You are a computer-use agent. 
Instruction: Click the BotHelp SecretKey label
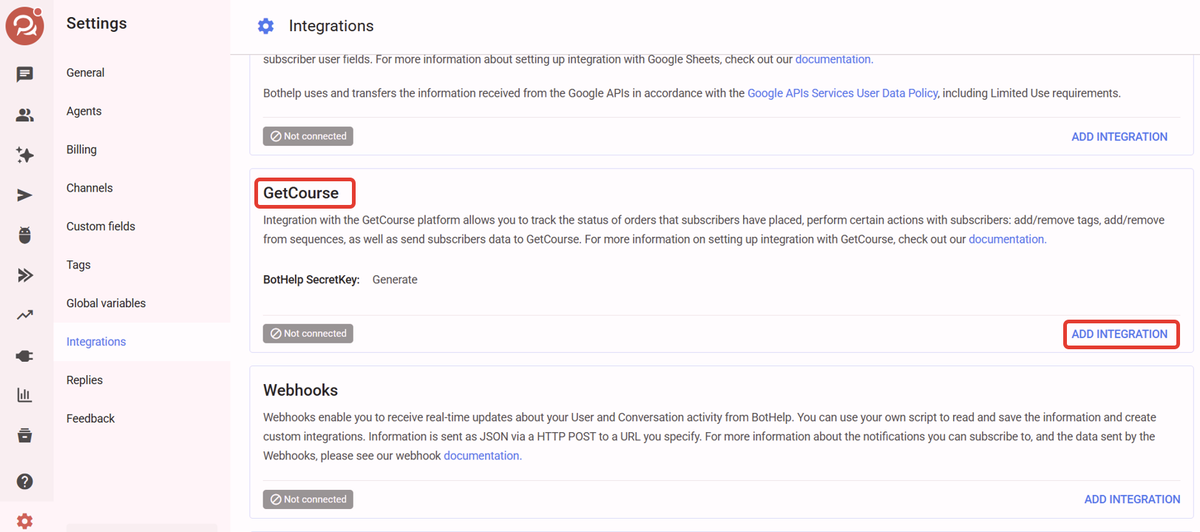pyautogui.click(x=311, y=280)
